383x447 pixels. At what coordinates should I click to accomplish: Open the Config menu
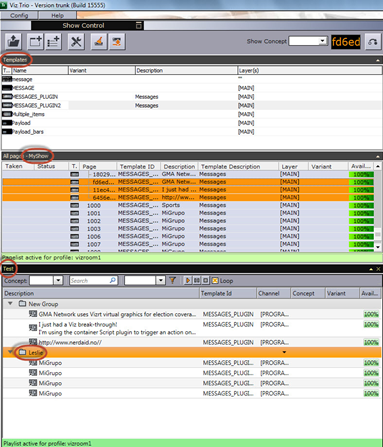click(x=19, y=15)
